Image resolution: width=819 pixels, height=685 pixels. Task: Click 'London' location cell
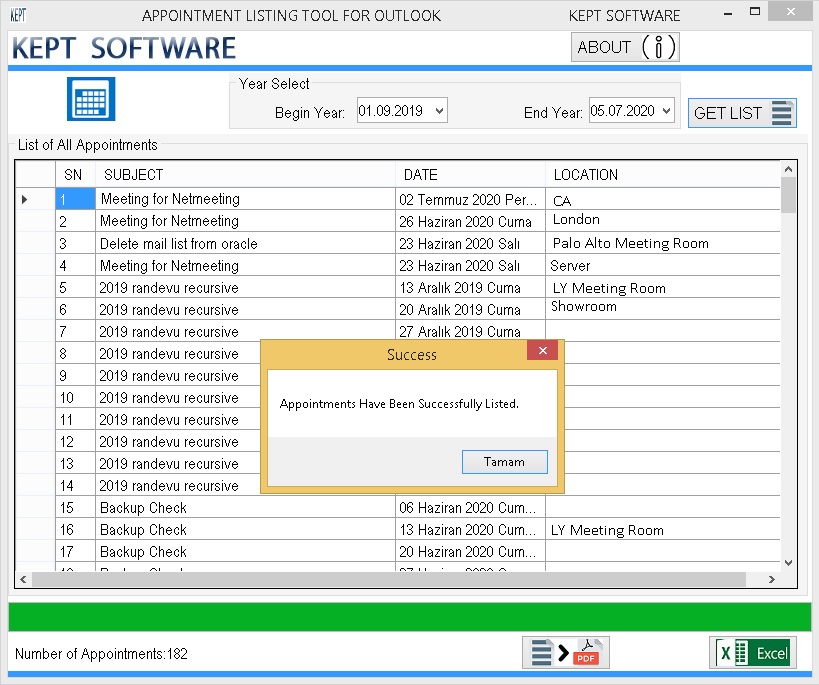coord(663,221)
